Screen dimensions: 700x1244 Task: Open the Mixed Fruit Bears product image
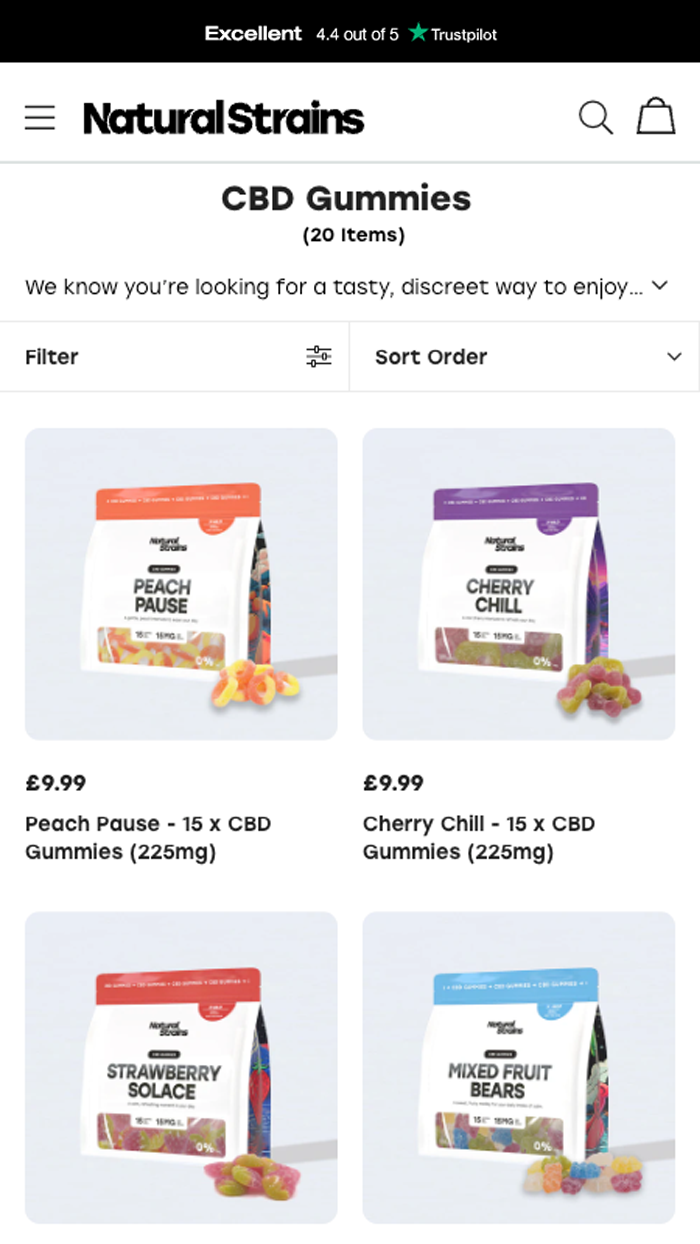(x=518, y=1067)
